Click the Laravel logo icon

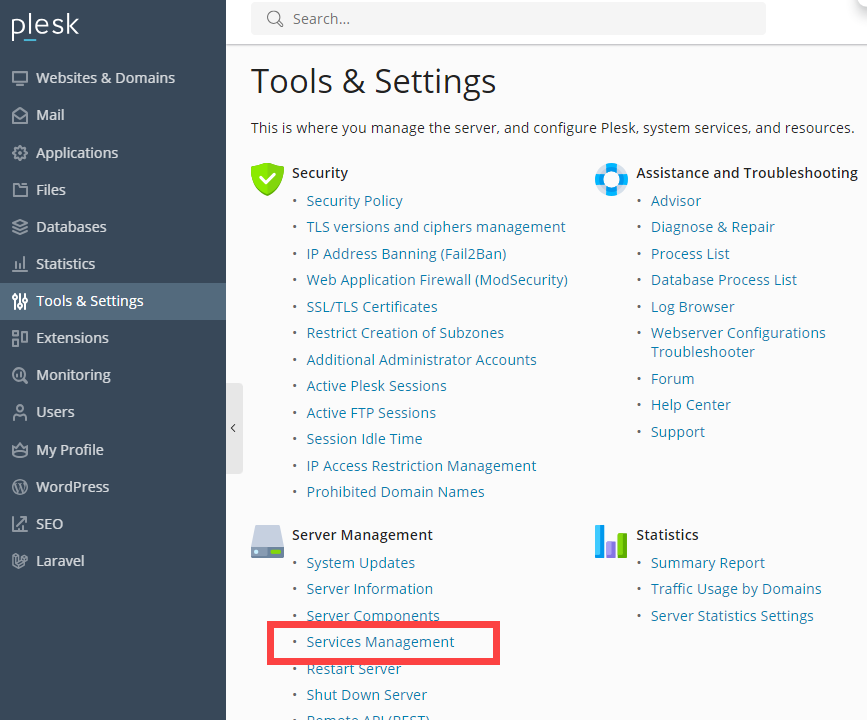(x=20, y=561)
